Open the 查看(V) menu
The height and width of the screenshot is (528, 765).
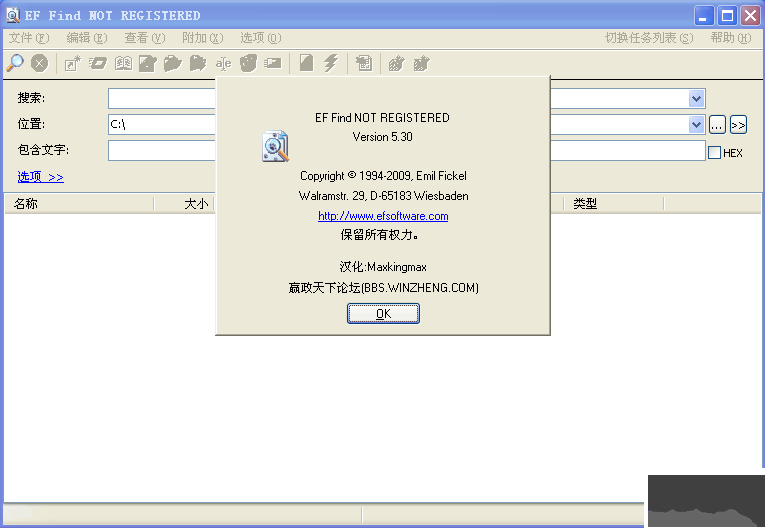[x=145, y=38]
